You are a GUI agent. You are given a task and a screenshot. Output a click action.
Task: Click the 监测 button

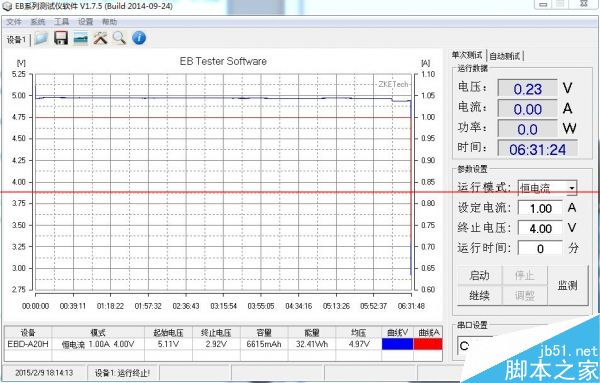pos(567,285)
